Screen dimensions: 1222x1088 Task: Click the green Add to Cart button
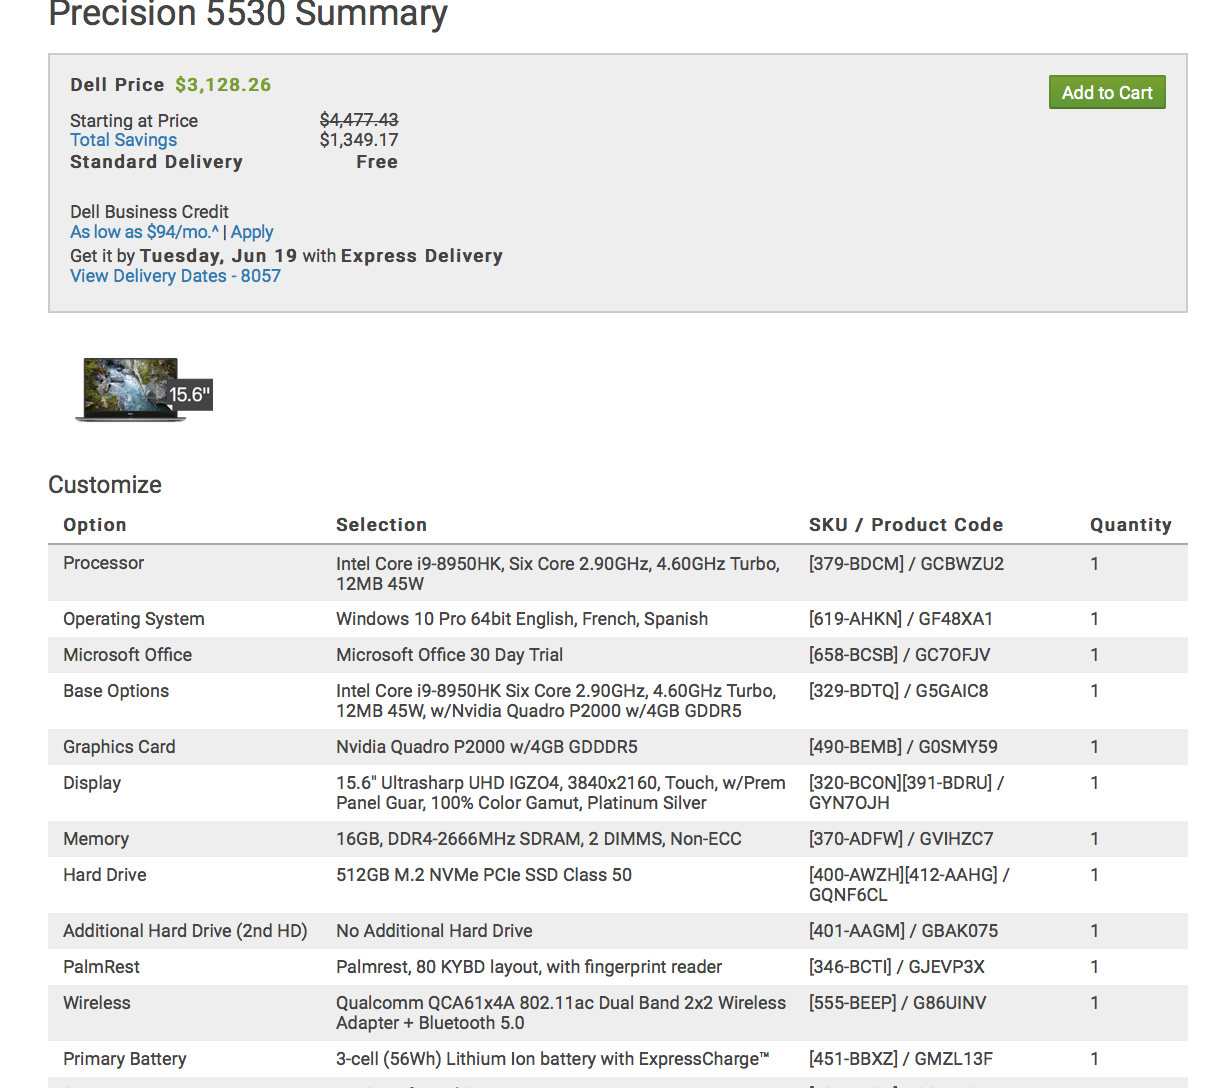(1107, 92)
